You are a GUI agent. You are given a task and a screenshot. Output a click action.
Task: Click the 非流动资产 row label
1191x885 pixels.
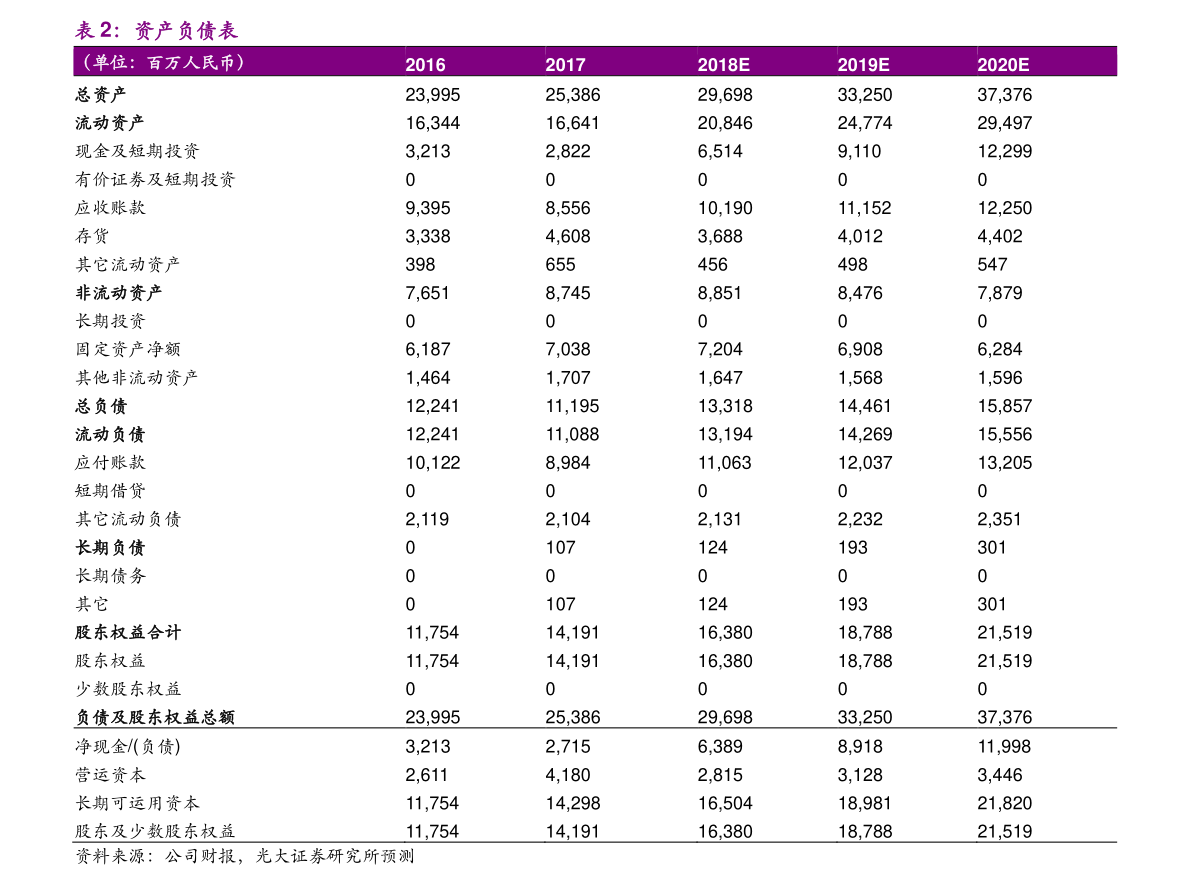click(x=118, y=292)
